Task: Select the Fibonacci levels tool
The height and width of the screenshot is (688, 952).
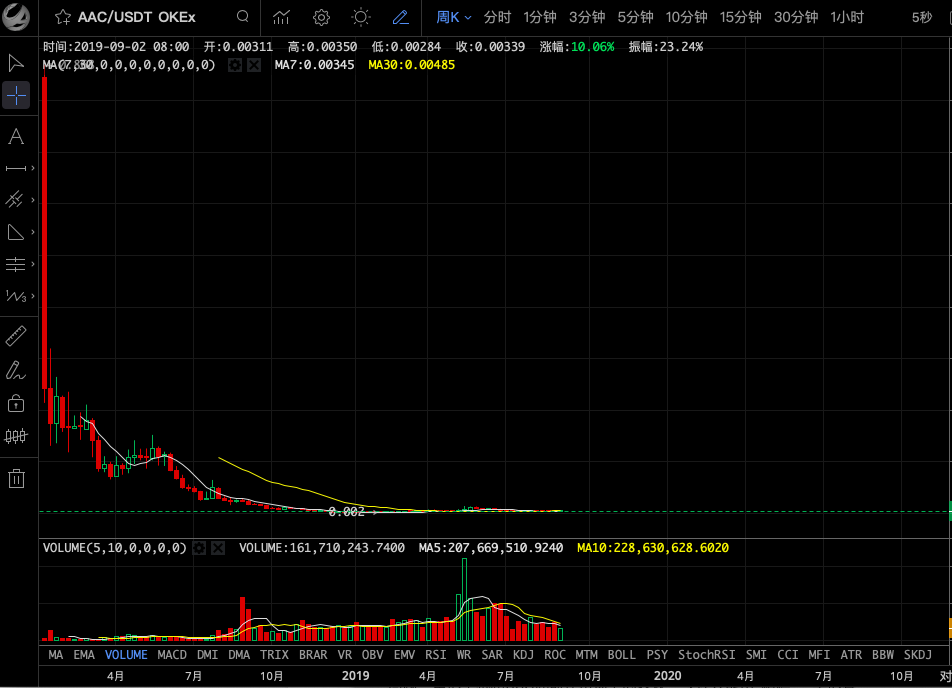Action: coord(15,264)
